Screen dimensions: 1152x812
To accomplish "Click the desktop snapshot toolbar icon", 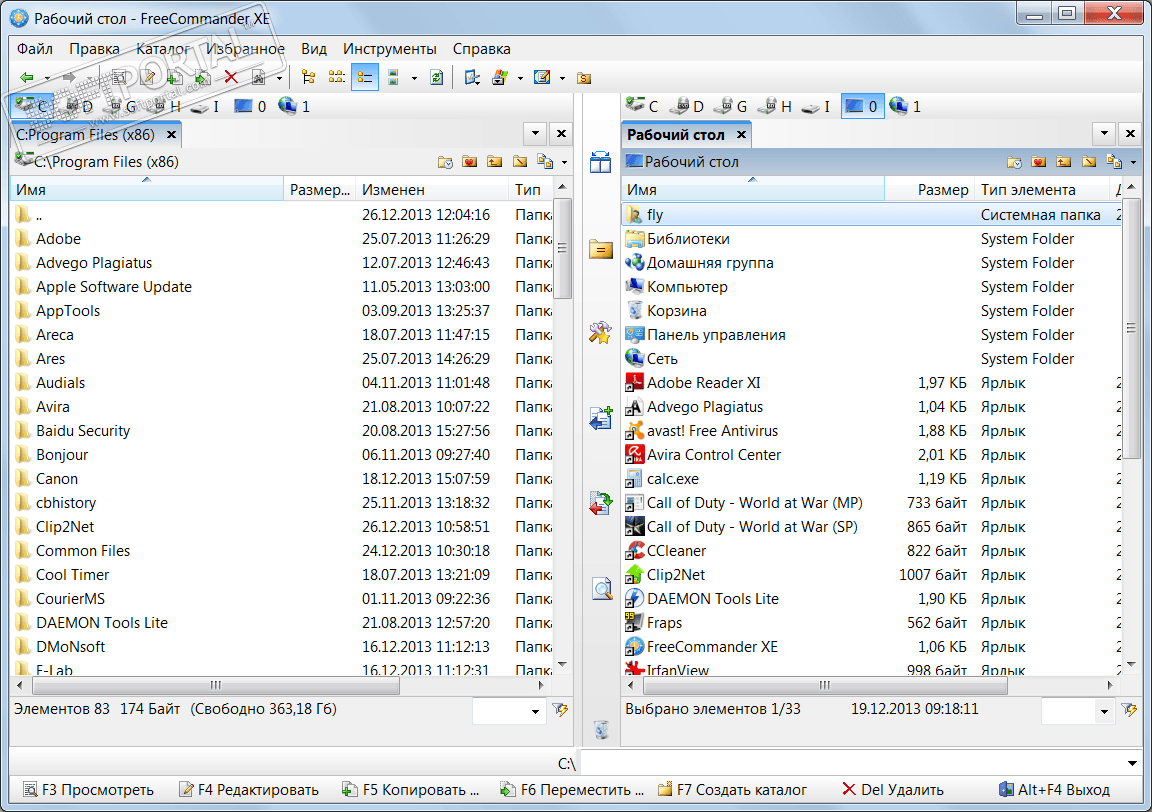I will click(x=472, y=77).
